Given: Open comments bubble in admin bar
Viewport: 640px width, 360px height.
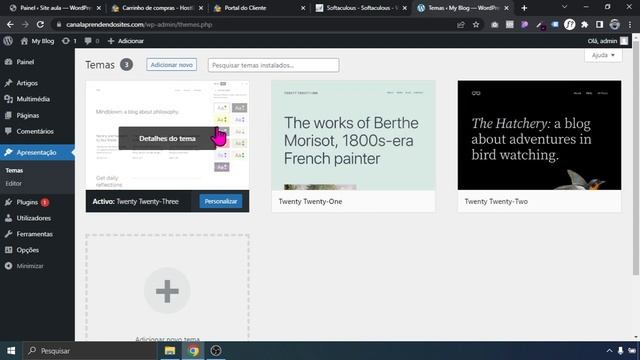Looking at the screenshot, I should tap(91, 41).
